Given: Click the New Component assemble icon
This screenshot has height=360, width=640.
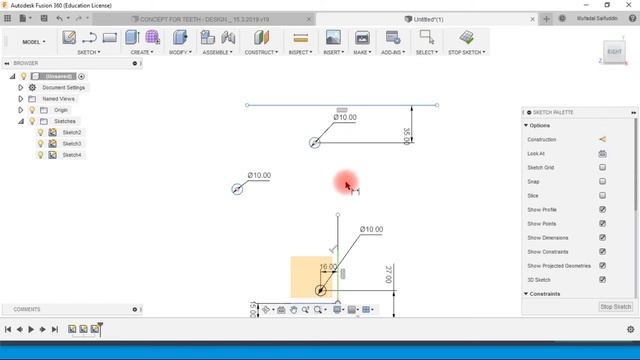Looking at the screenshot, I should click(x=207, y=38).
